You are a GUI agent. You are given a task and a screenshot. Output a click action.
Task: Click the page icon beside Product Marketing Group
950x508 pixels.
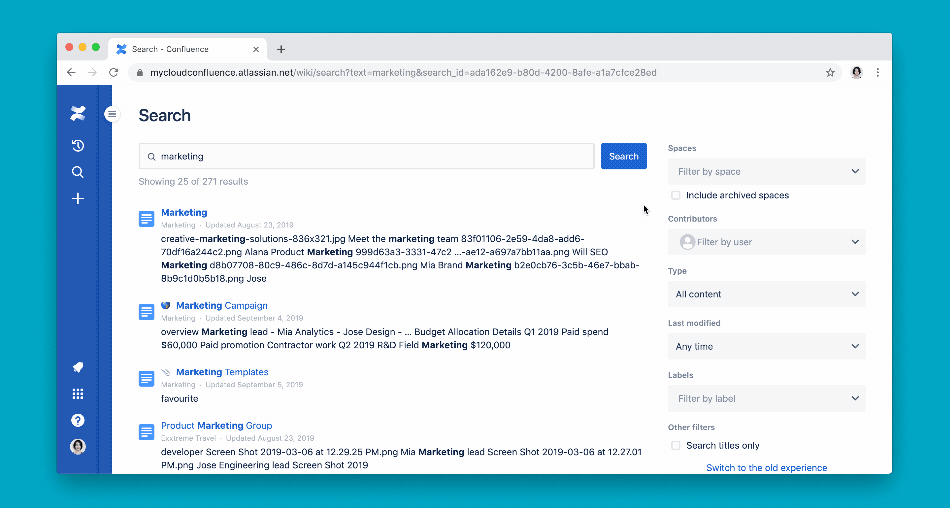[x=146, y=432]
